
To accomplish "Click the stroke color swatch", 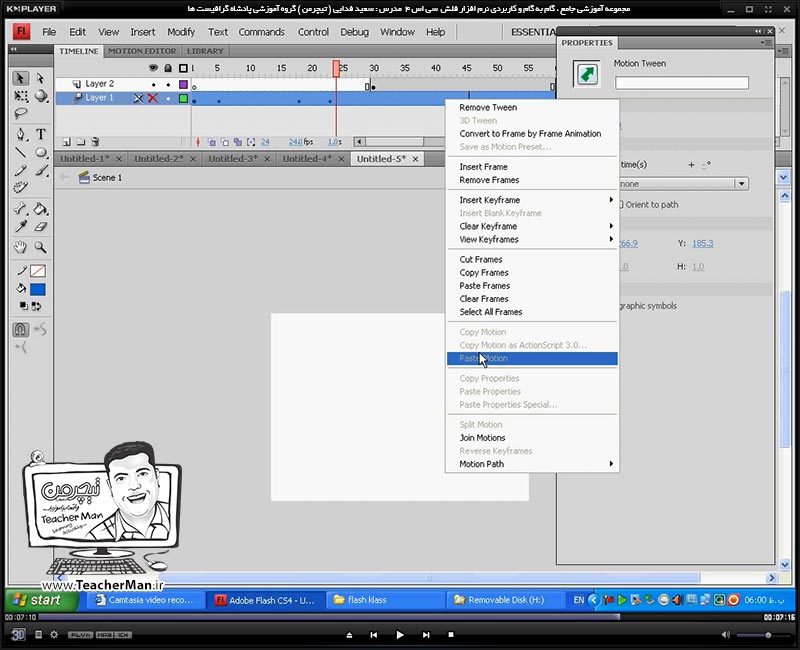I will point(38,271).
